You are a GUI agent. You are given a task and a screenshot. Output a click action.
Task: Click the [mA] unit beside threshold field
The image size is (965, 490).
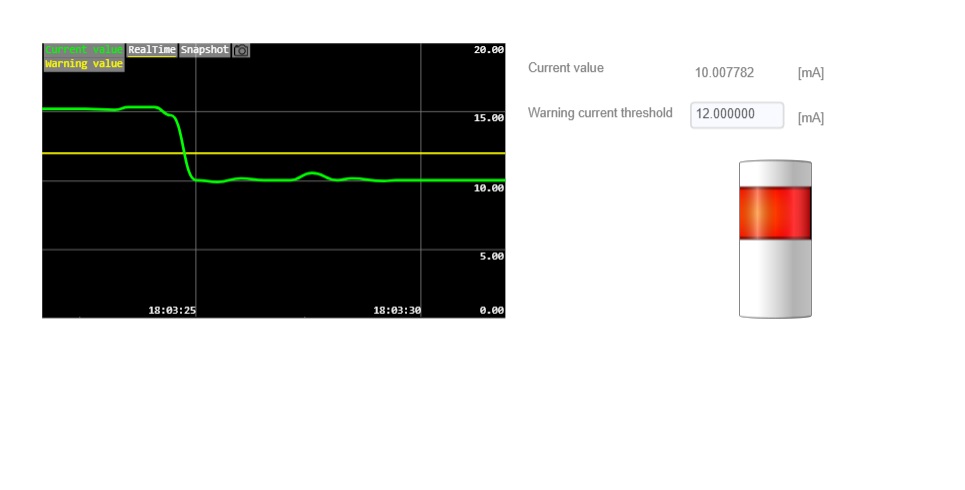(x=811, y=118)
